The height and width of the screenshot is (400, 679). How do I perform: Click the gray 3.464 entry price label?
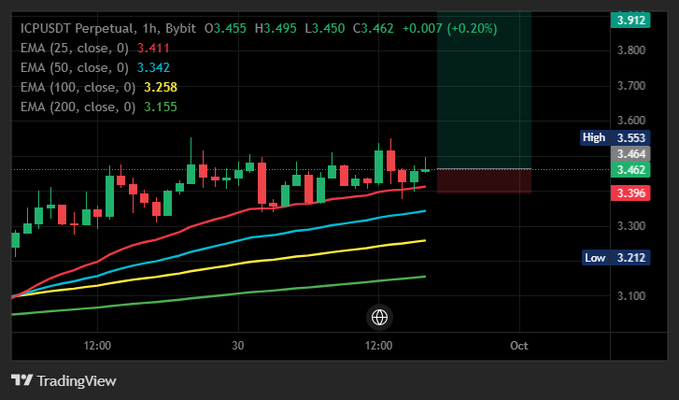[630, 154]
